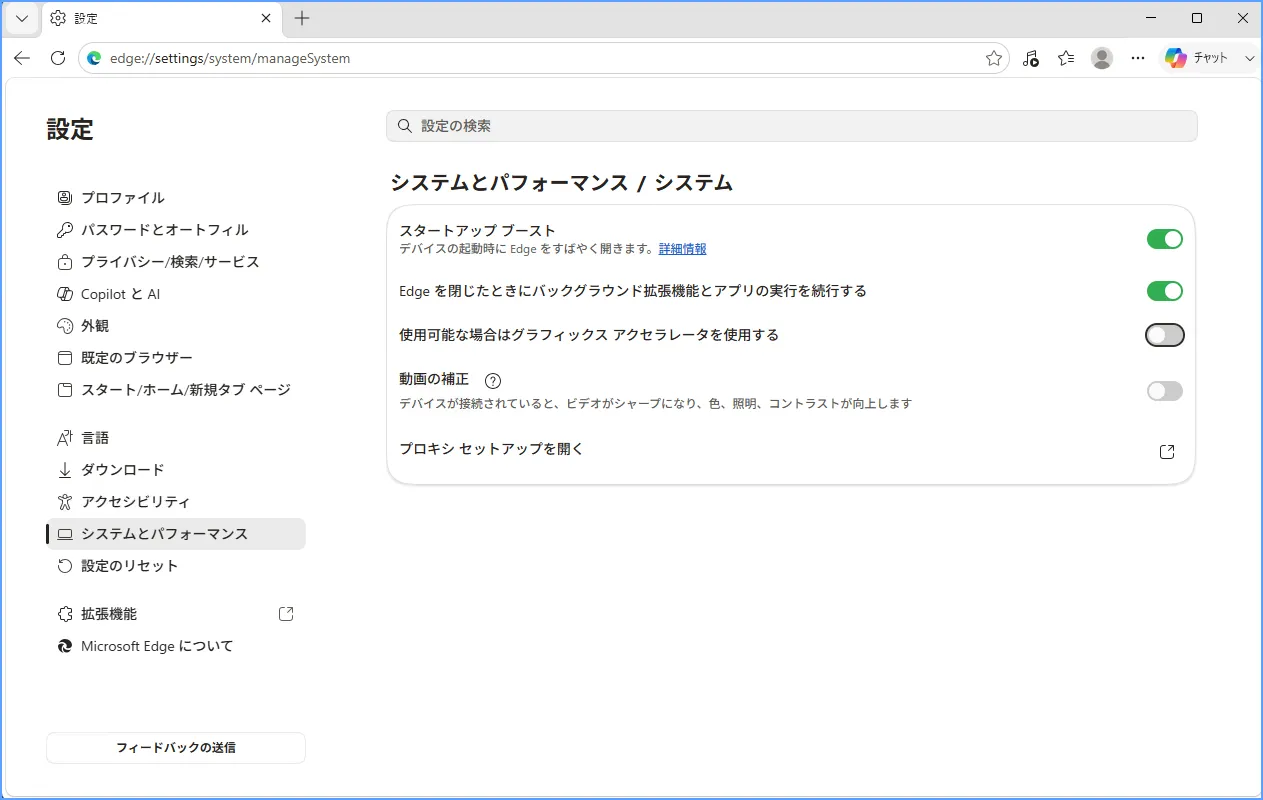Click the 設定 sidebar heading
This screenshot has height=800, width=1263.
(70, 129)
